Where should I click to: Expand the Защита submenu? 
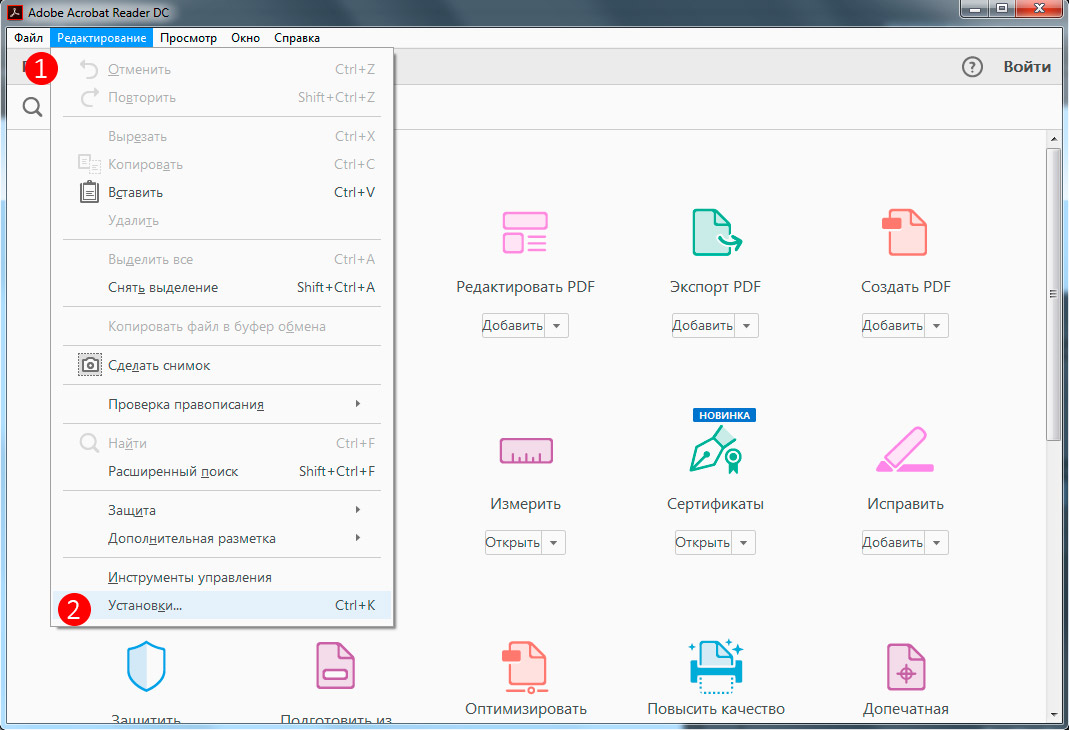click(222, 510)
